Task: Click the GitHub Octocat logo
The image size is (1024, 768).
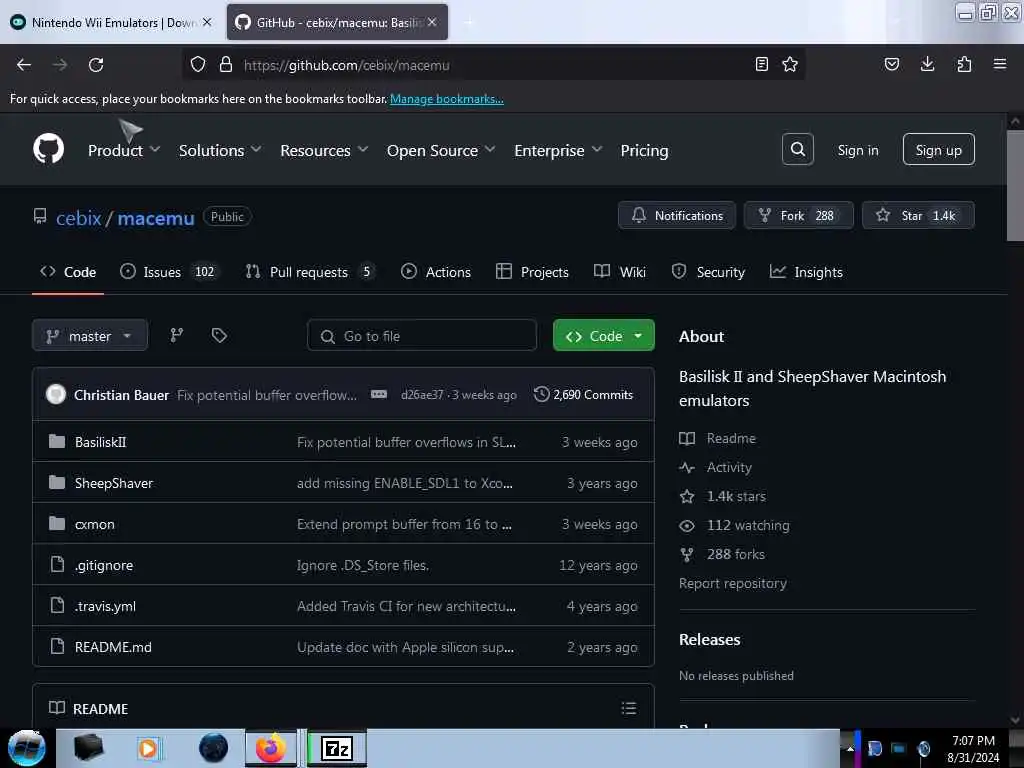Action: click(x=48, y=150)
